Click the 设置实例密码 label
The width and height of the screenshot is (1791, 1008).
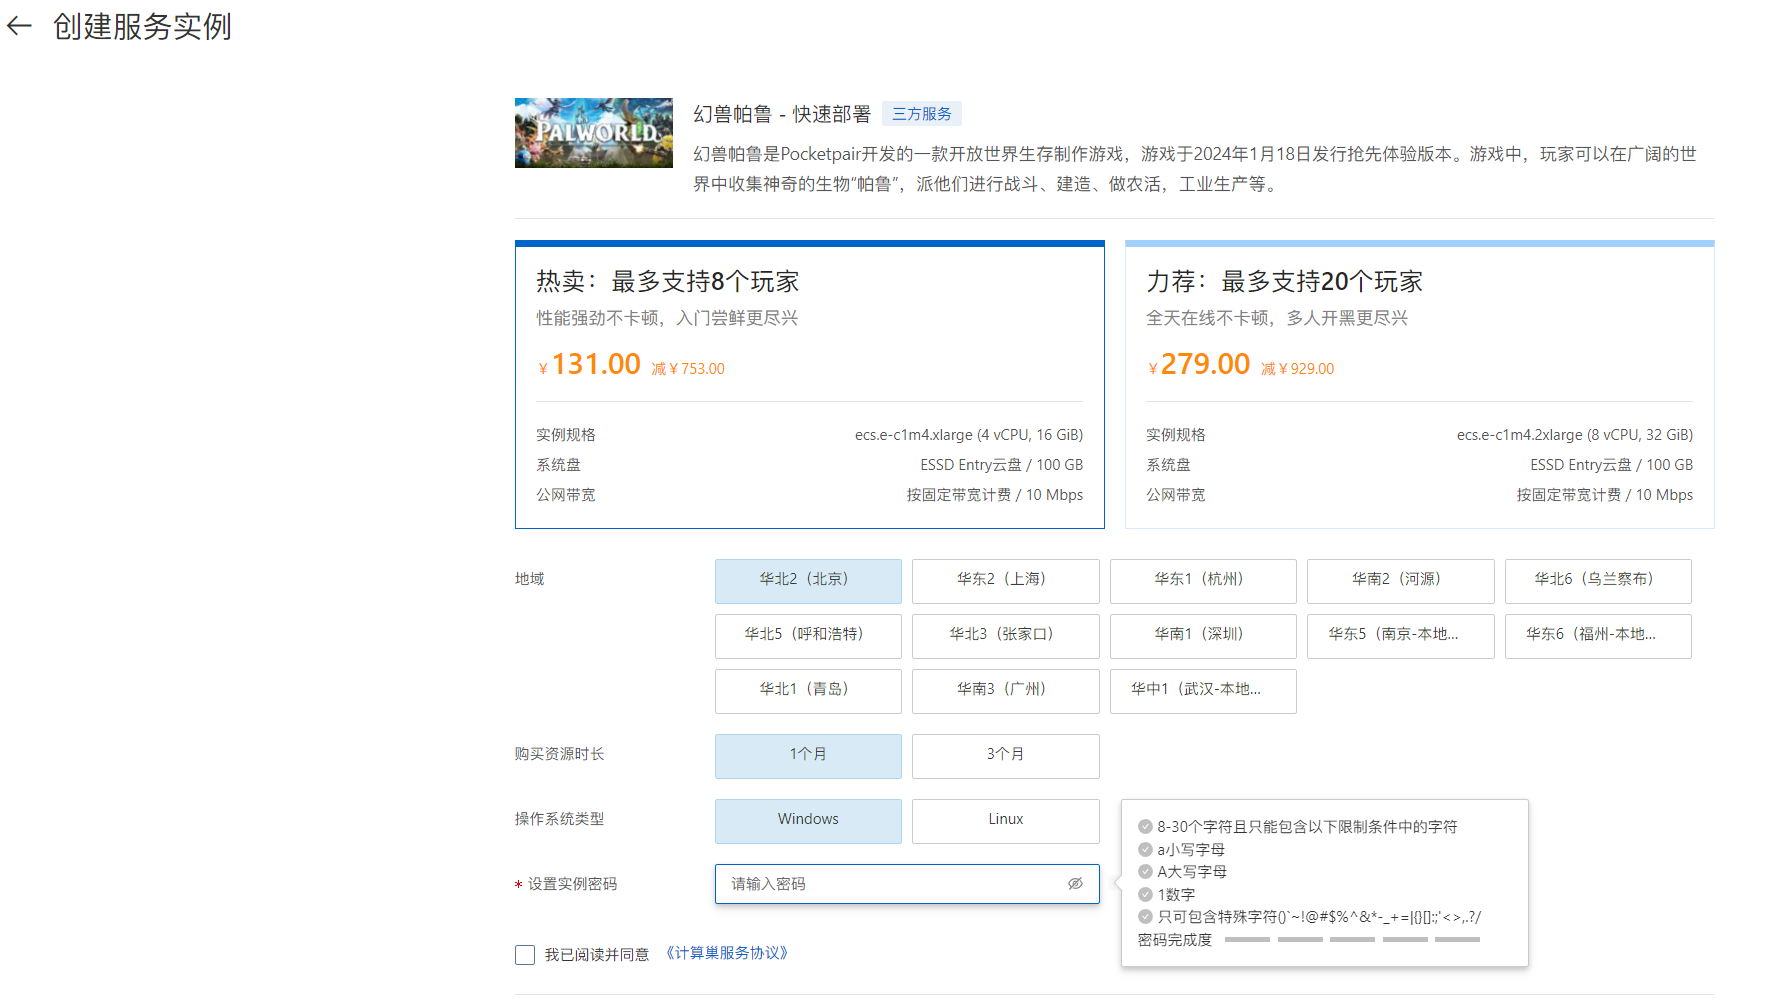[572, 884]
